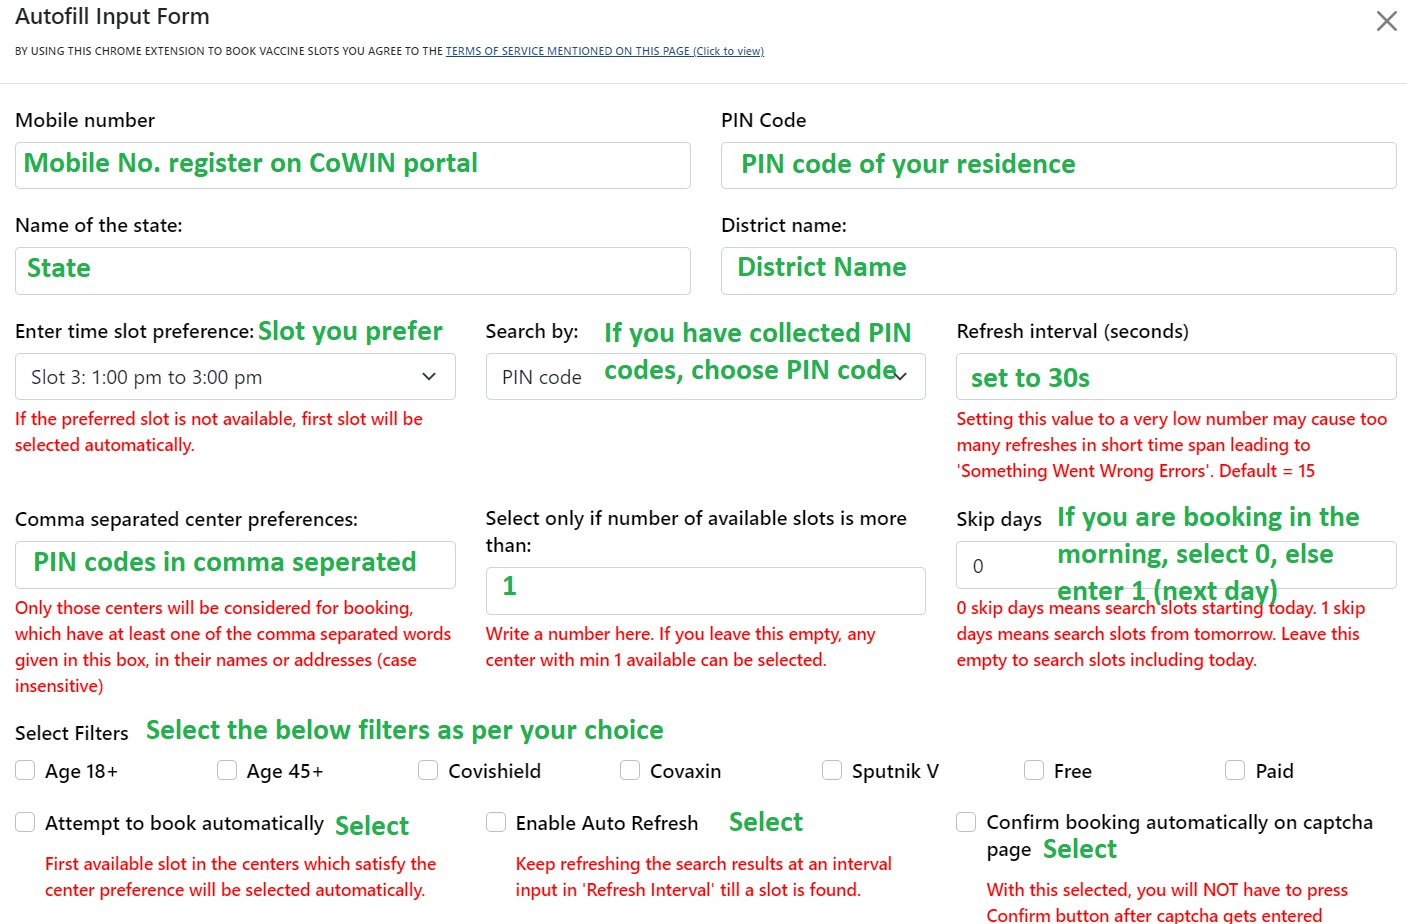1407x924 pixels.
Task: Click the 'Autofill Input Form' title text
Action: coord(112,17)
